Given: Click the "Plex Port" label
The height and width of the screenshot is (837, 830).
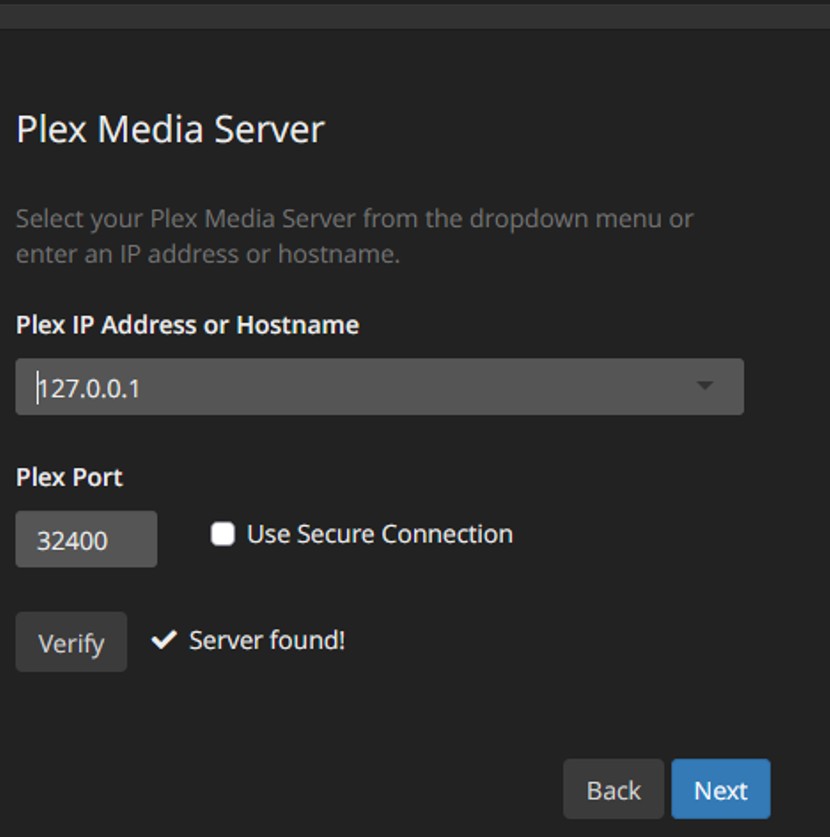Looking at the screenshot, I should point(69,477).
